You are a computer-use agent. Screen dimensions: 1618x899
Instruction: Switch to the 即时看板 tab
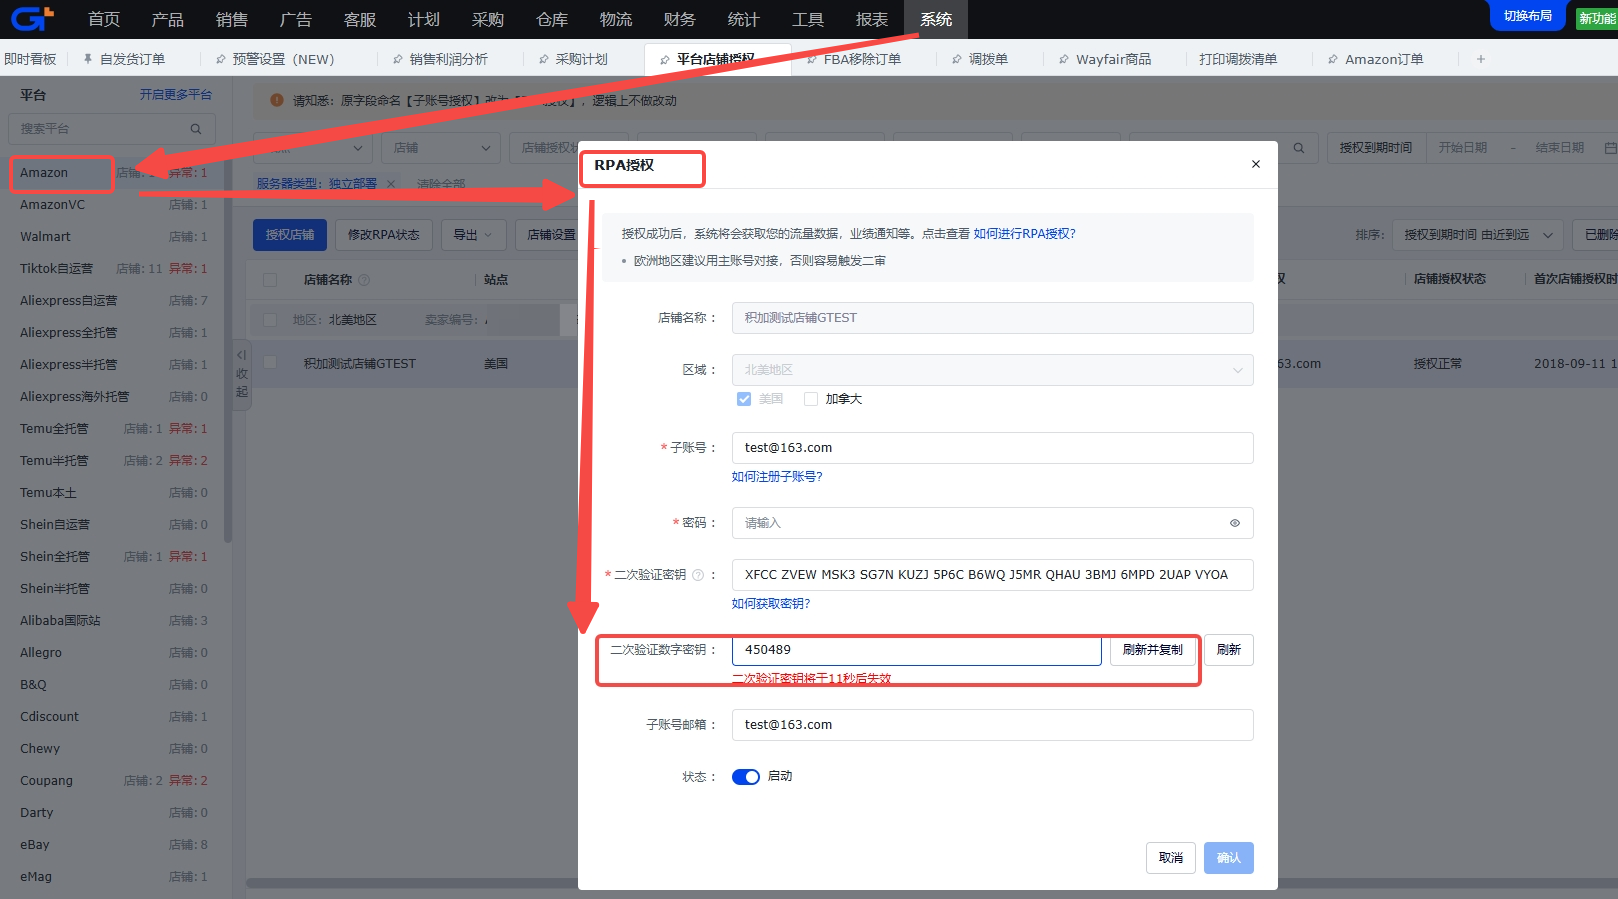[30, 59]
